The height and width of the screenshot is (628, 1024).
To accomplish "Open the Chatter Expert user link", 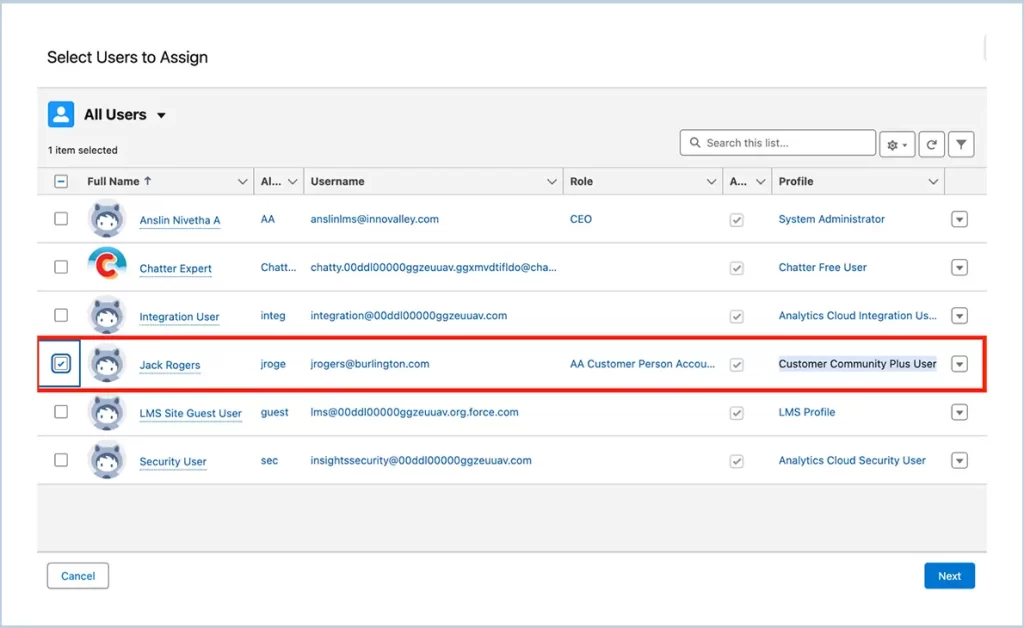I will (x=176, y=268).
